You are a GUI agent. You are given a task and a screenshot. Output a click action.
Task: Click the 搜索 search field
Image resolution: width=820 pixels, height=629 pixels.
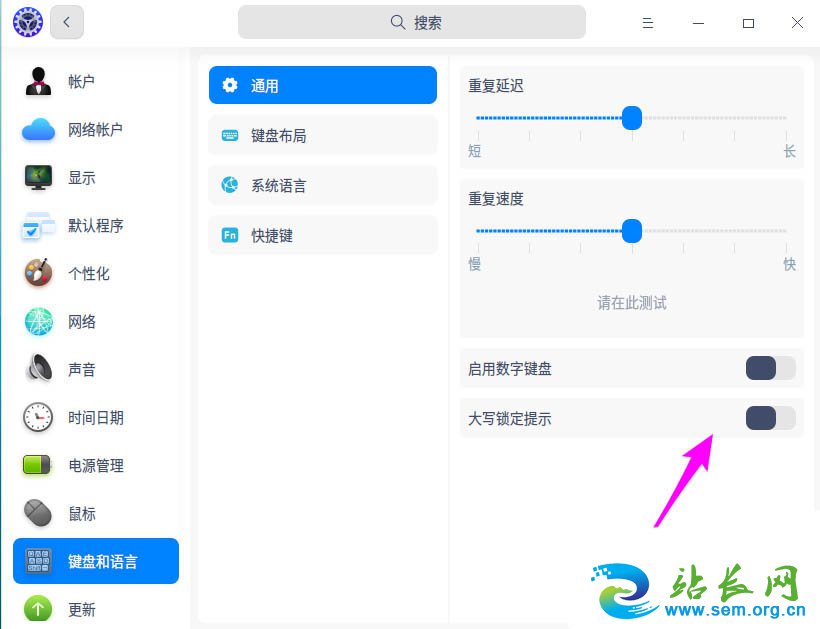click(411, 22)
